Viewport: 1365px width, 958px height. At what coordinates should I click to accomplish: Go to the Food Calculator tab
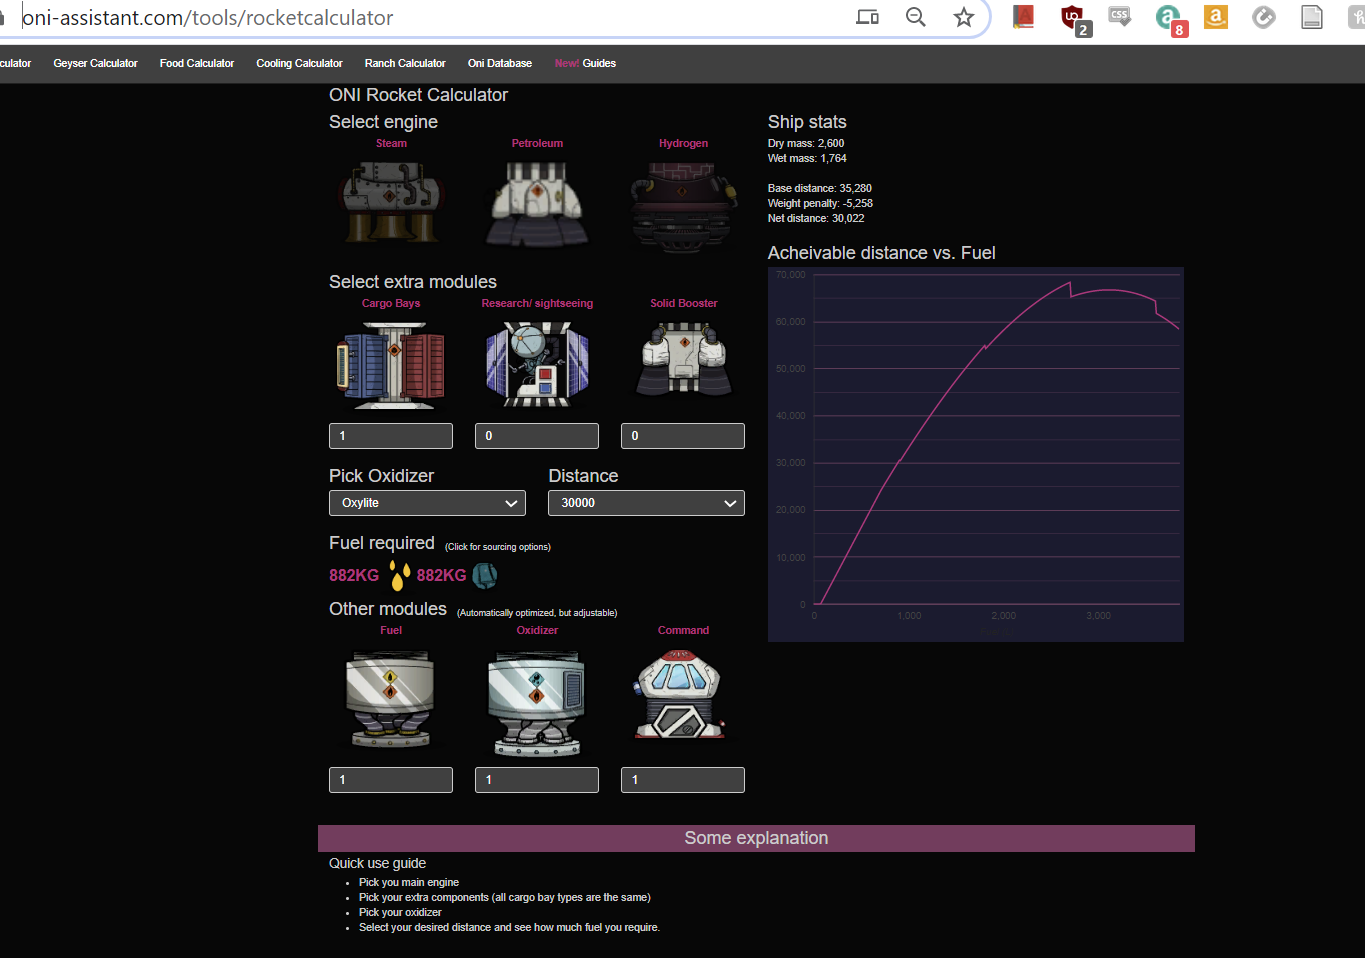click(x=197, y=63)
